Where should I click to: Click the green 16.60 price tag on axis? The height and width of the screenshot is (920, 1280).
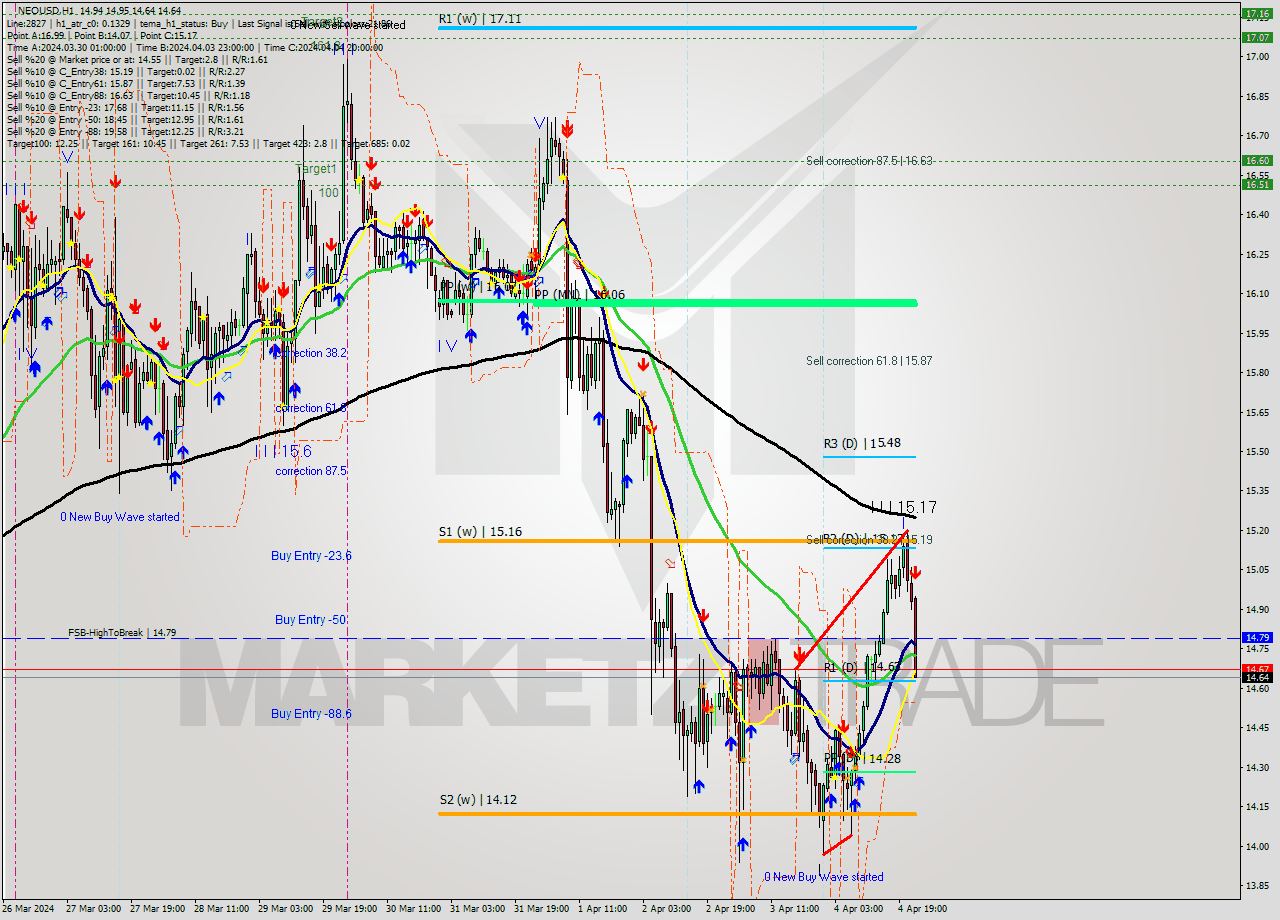[x=1257, y=160]
